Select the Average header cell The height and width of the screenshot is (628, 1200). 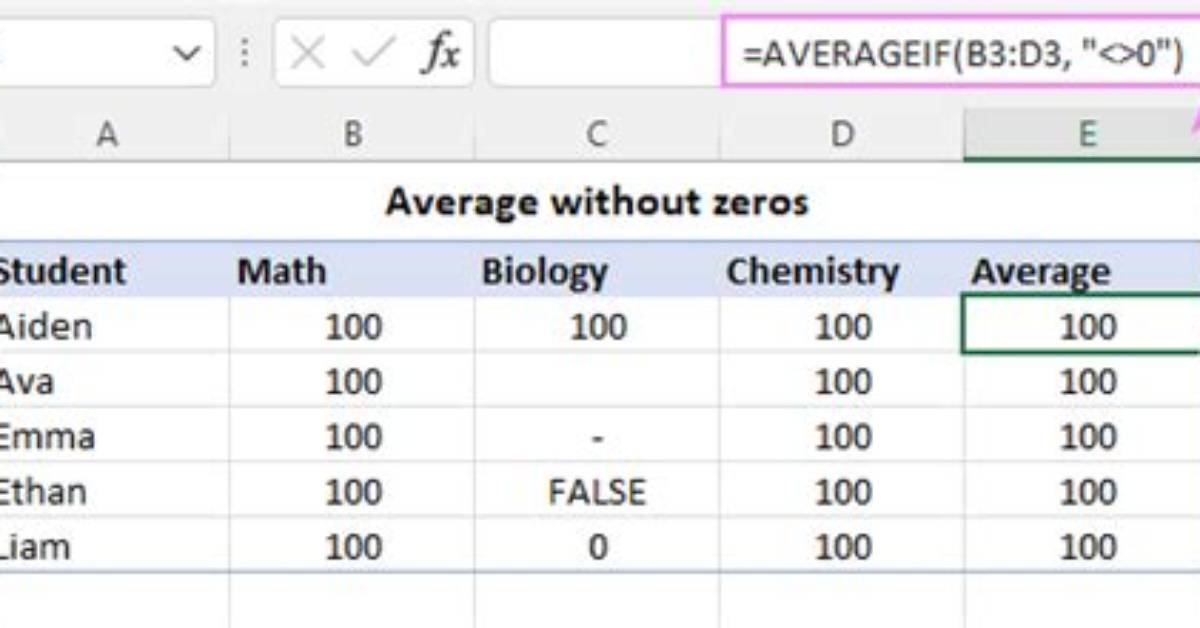point(1083,271)
